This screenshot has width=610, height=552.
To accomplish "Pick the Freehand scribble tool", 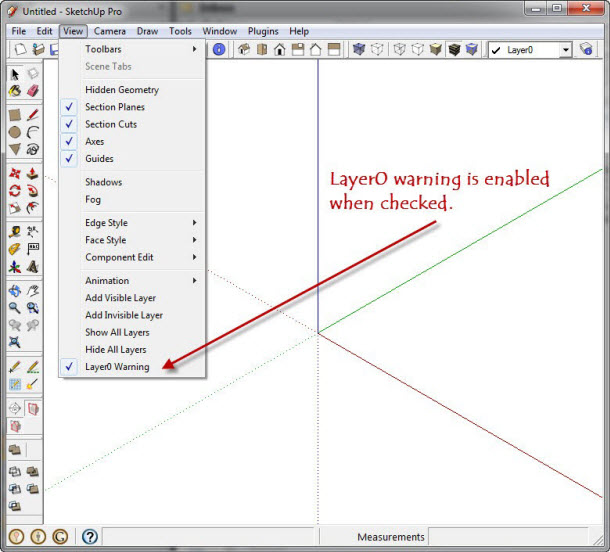I will point(33,149).
